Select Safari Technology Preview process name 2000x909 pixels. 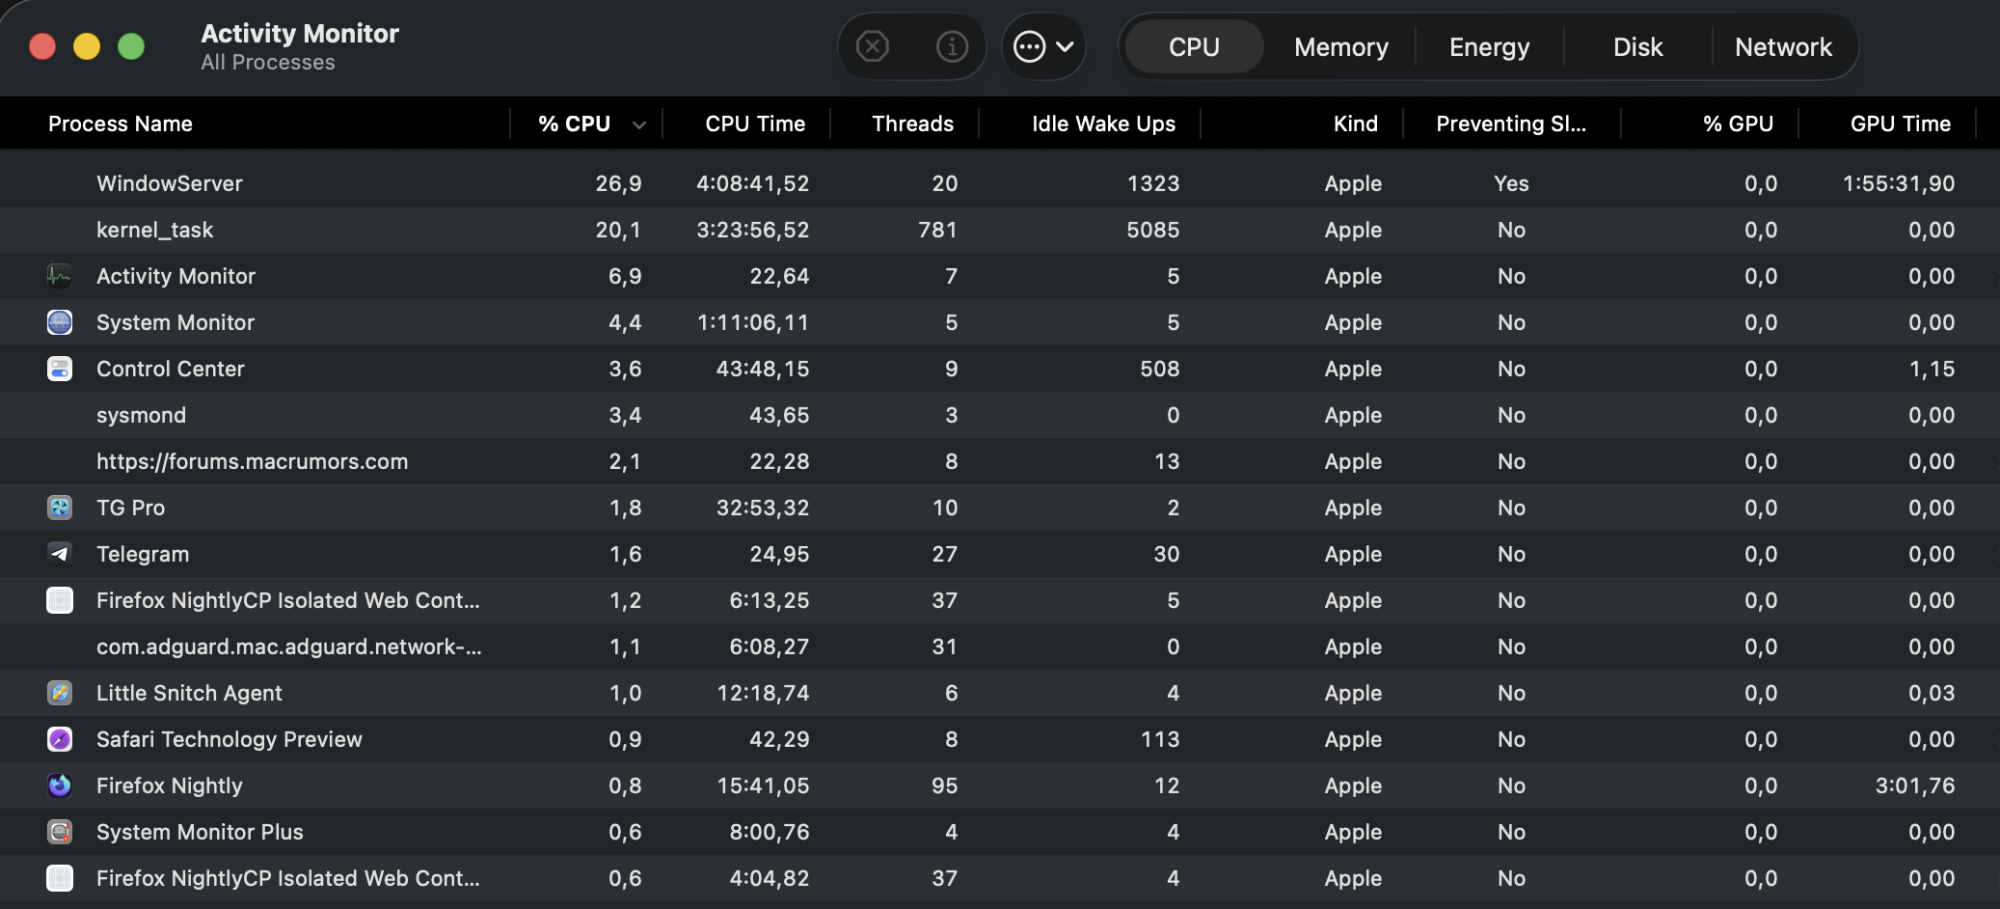[x=229, y=739]
